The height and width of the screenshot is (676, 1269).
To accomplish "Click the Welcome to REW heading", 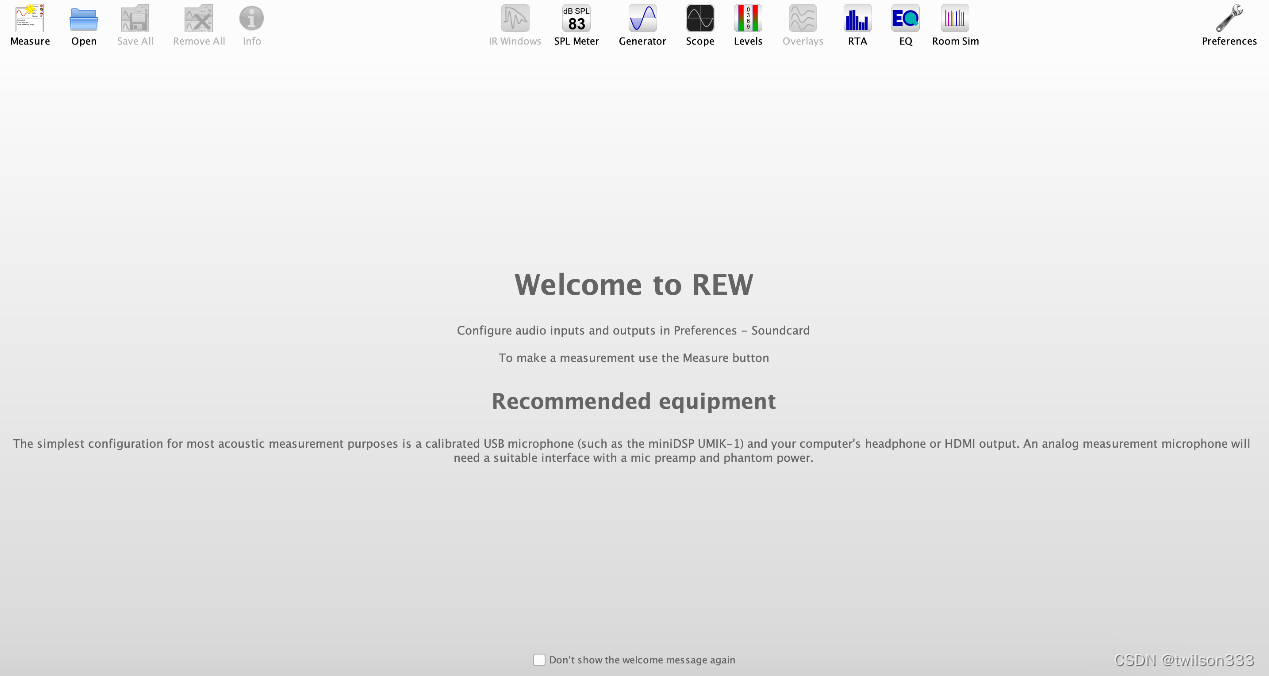I will pos(634,285).
